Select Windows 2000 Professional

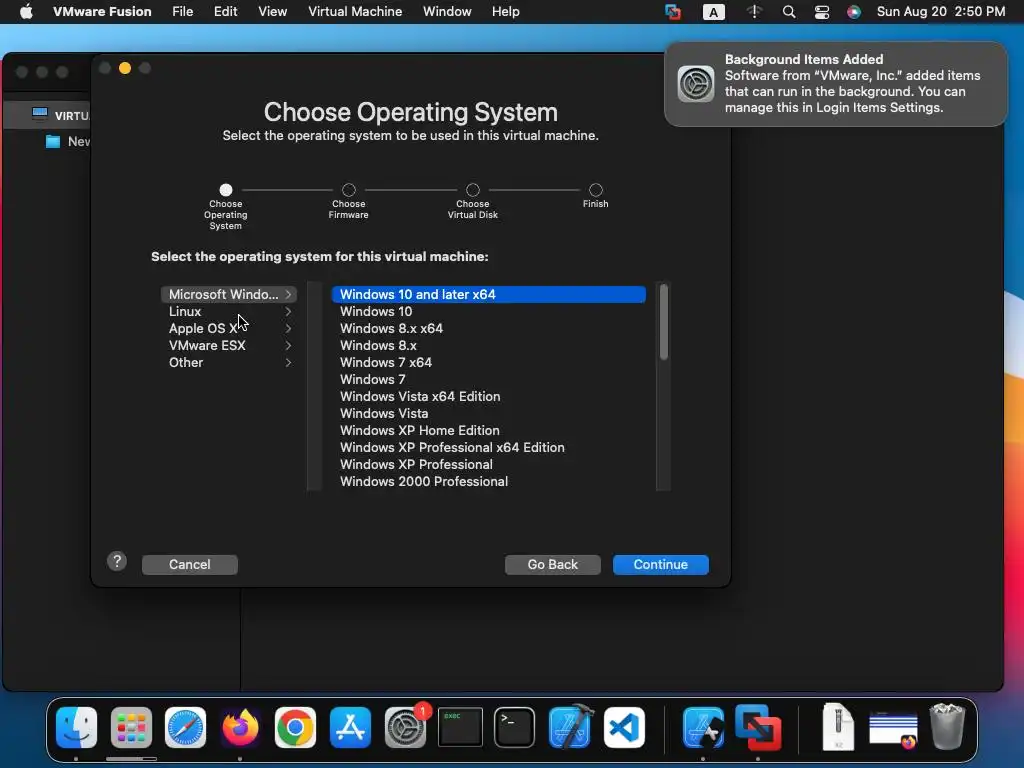point(488,481)
